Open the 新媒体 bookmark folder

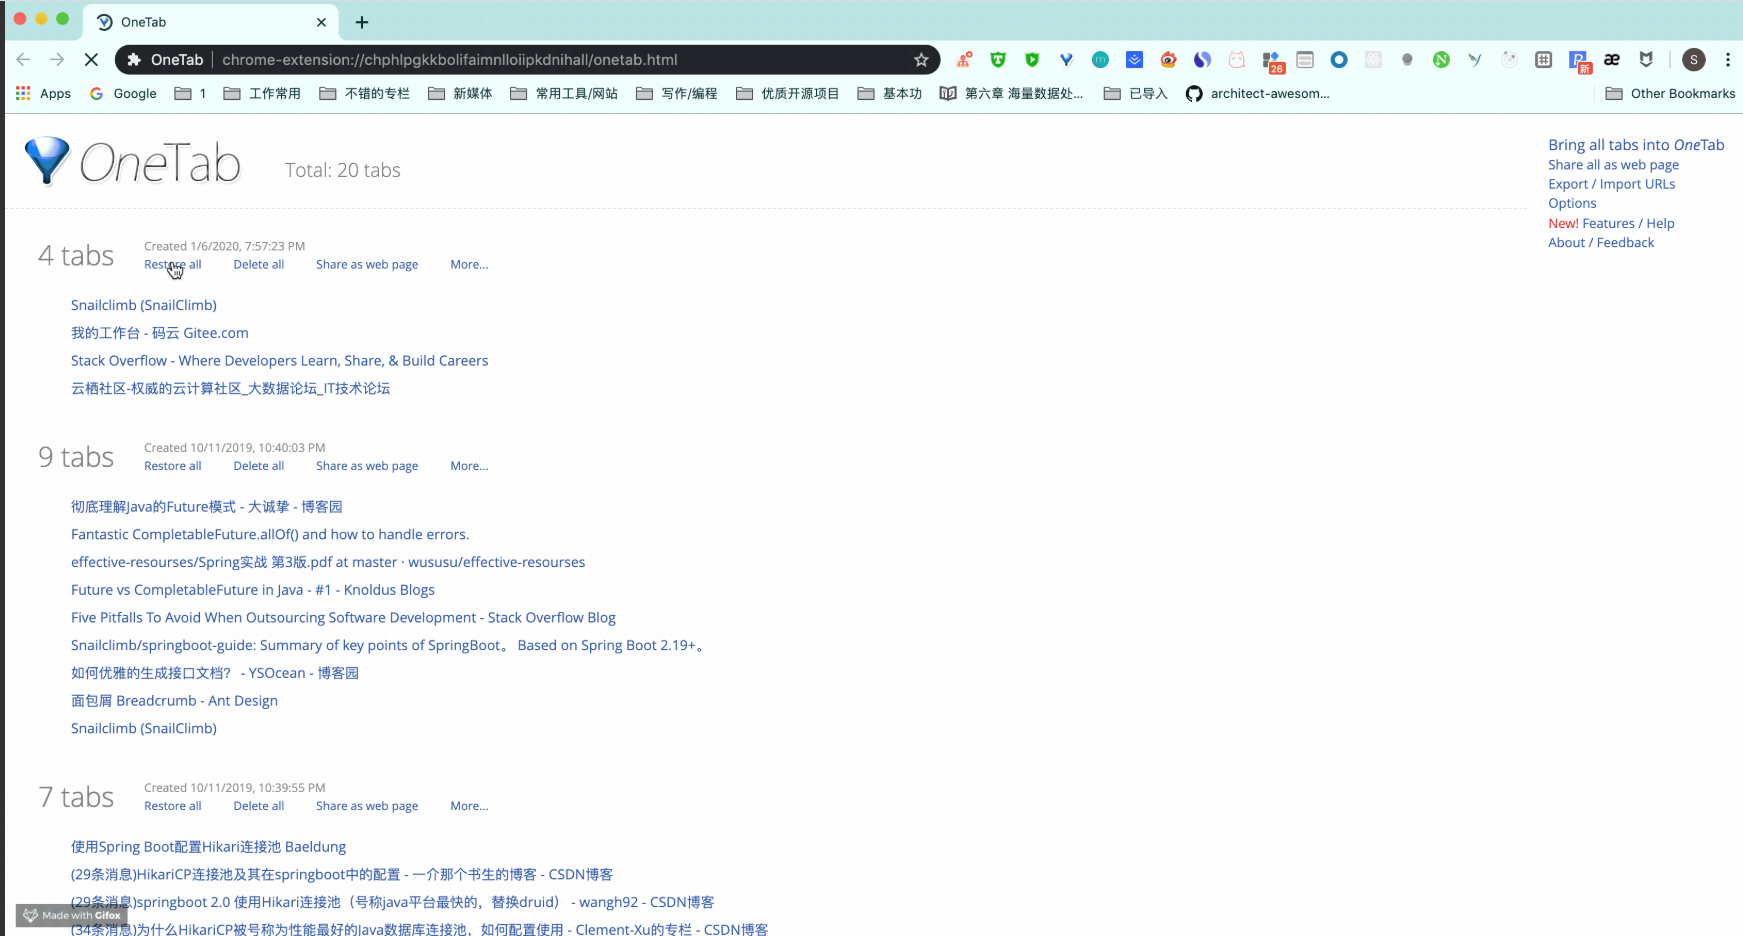pyautogui.click(x=460, y=94)
